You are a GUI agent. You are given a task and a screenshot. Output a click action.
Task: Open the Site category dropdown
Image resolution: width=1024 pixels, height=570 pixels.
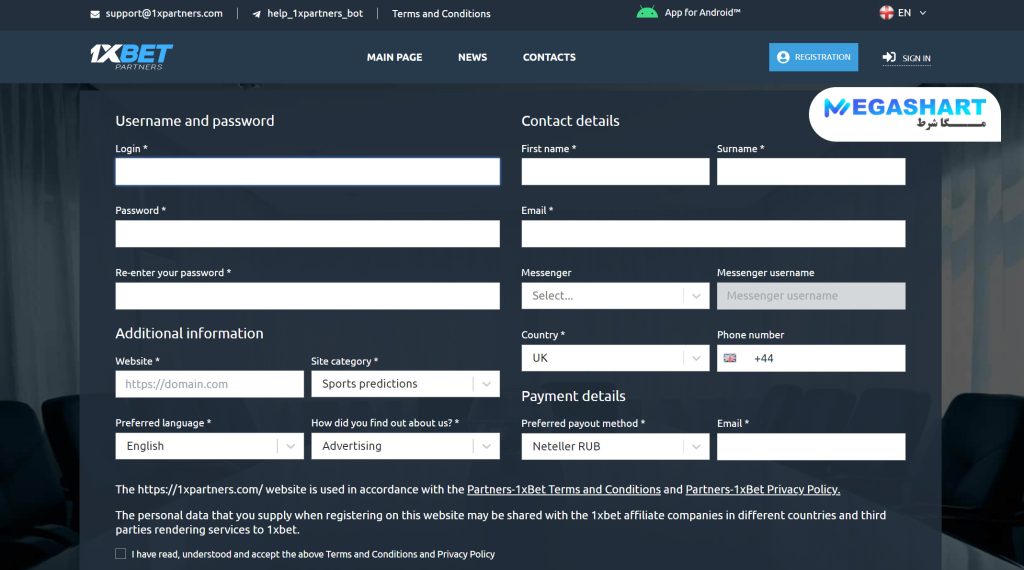pyautogui.click(x=405, y=384)
